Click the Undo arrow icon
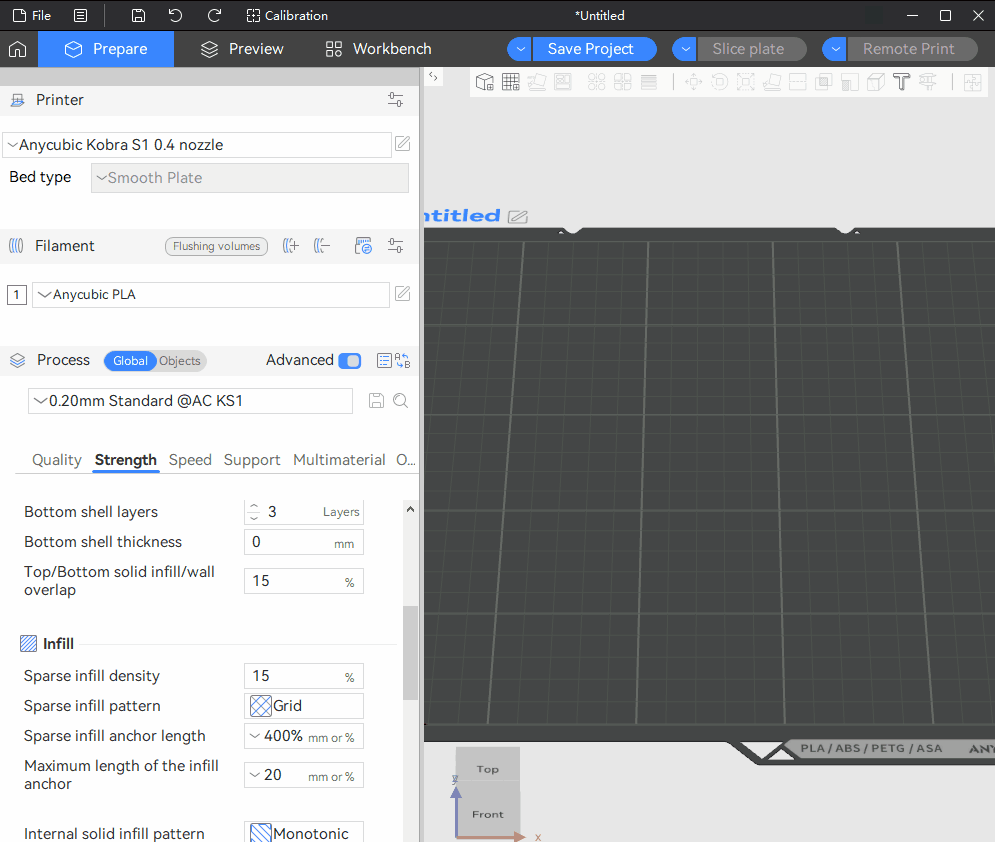 coord(176,16)
